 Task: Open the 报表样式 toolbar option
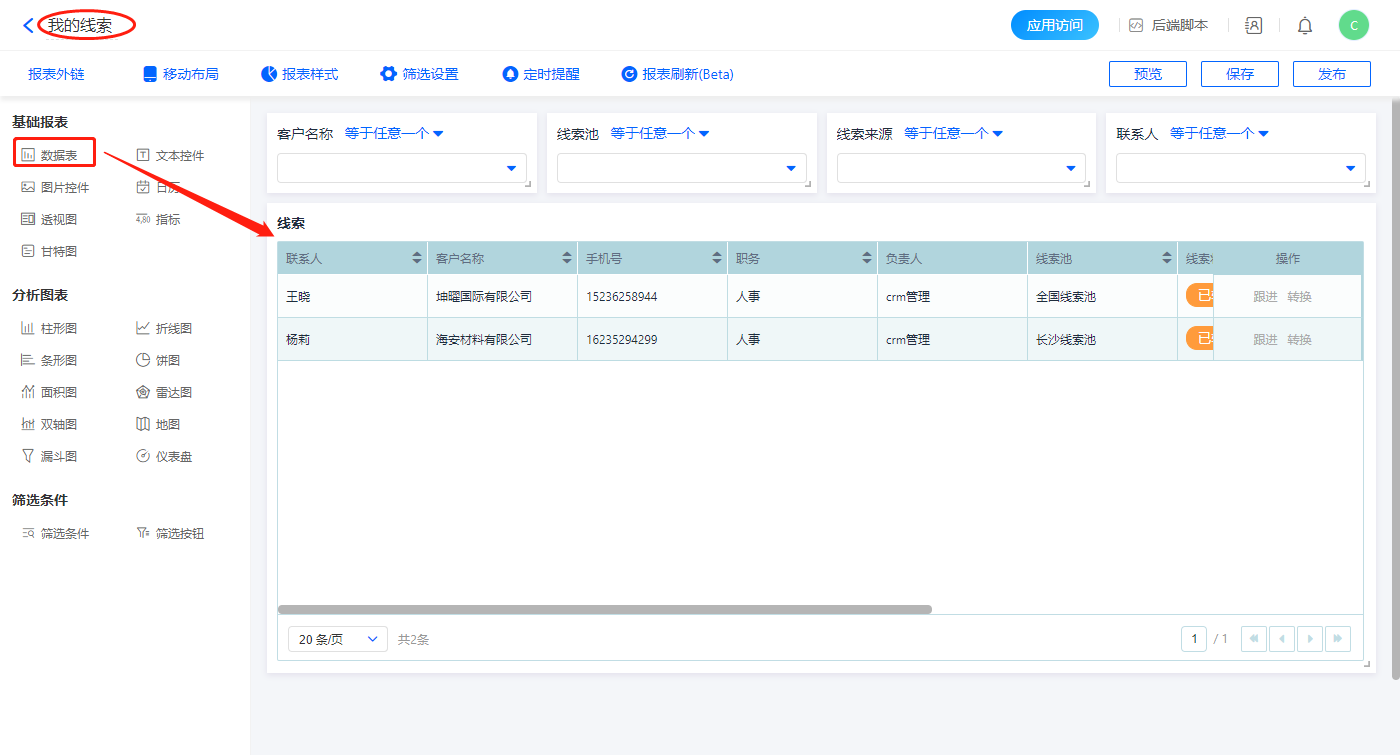click(299, 74)
